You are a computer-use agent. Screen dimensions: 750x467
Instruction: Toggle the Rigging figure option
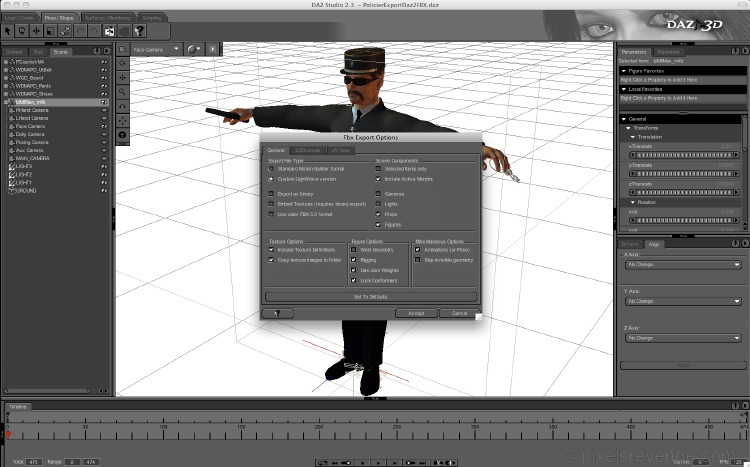coord(354,260)
